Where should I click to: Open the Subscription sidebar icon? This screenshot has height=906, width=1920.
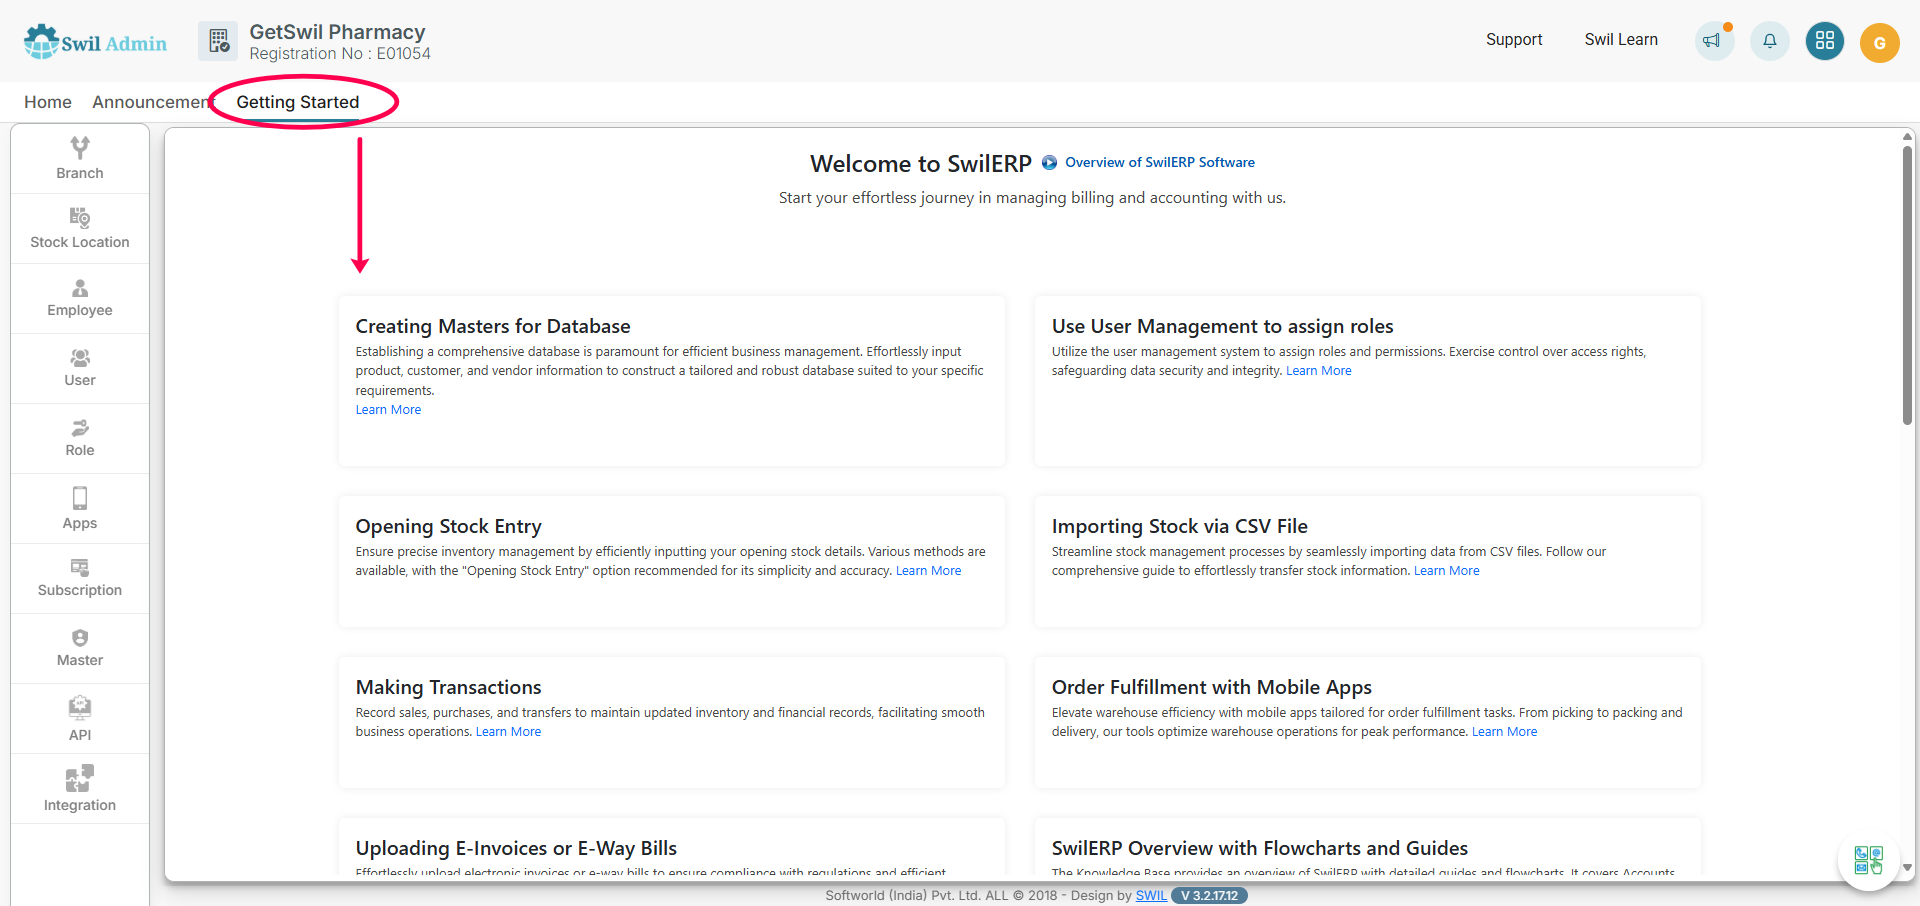point(80,567)
